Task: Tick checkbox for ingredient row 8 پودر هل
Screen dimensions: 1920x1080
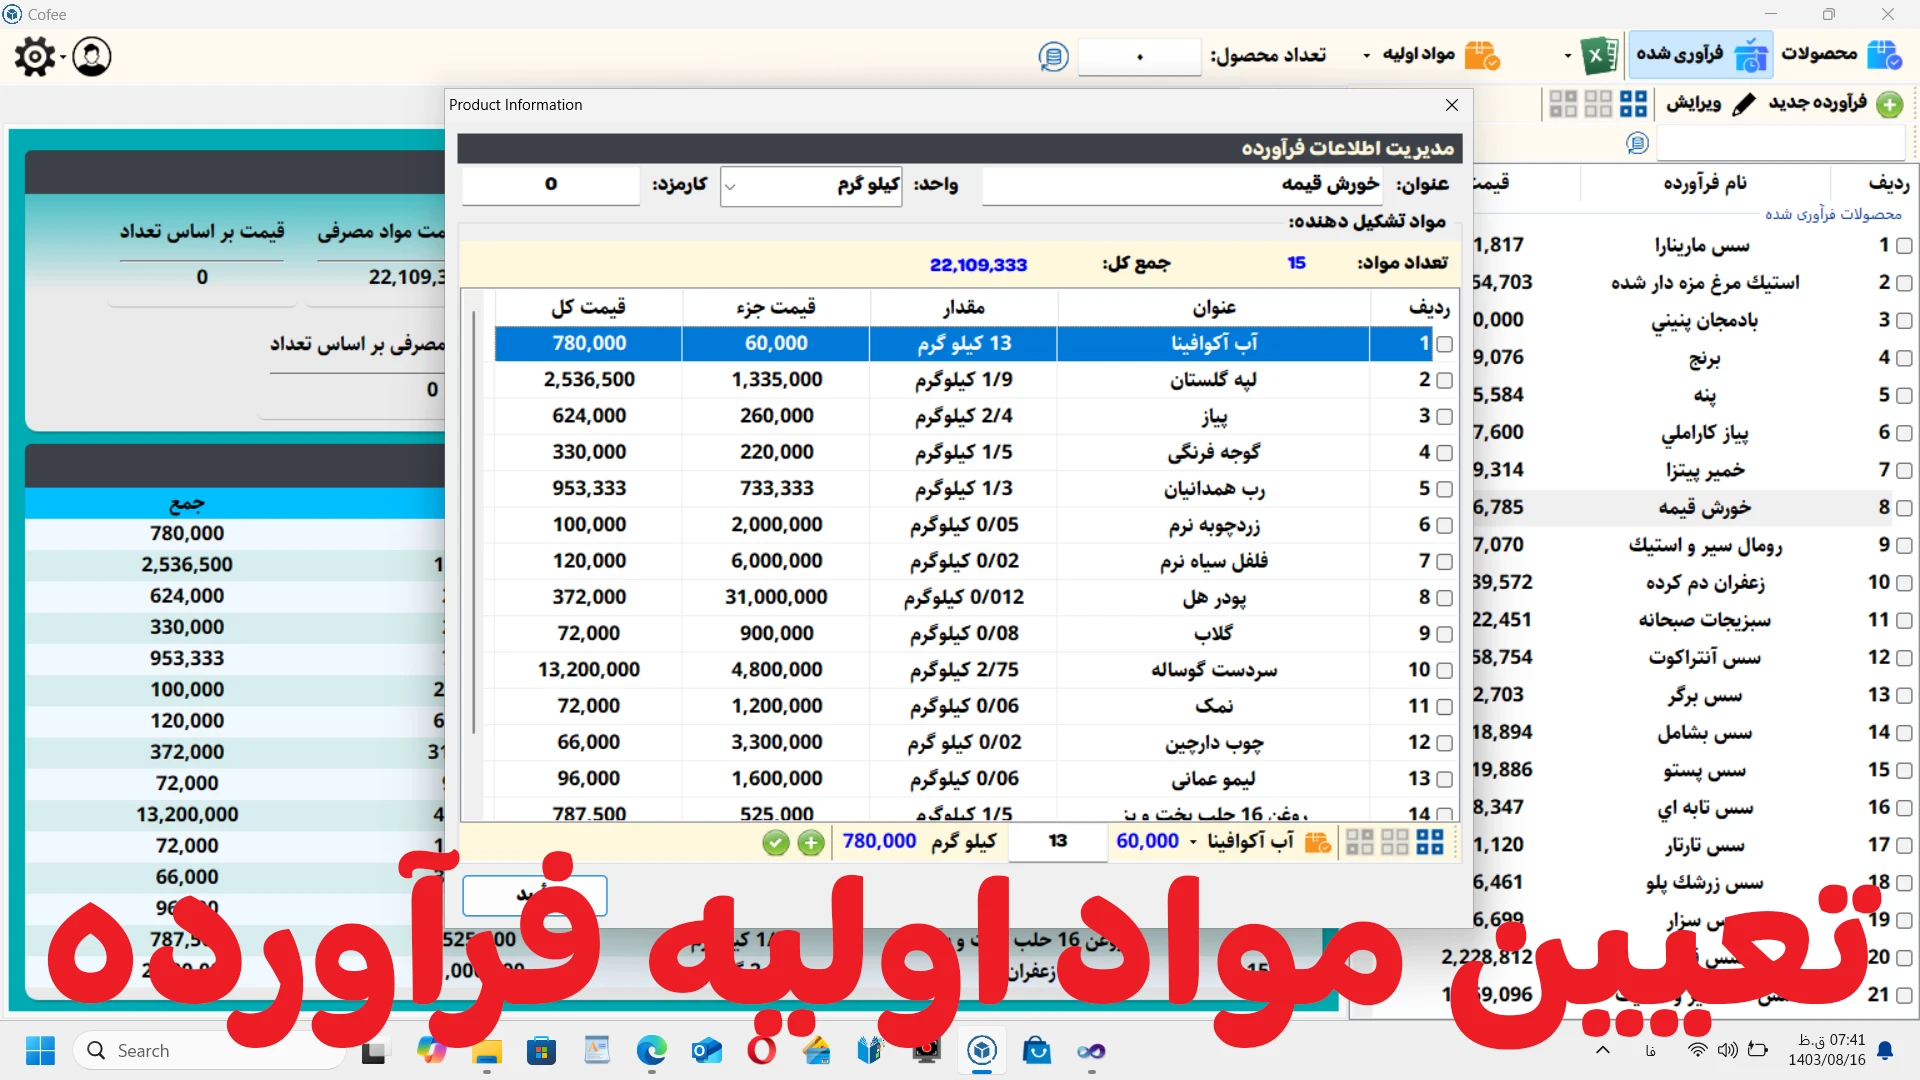Action: 1444,598
